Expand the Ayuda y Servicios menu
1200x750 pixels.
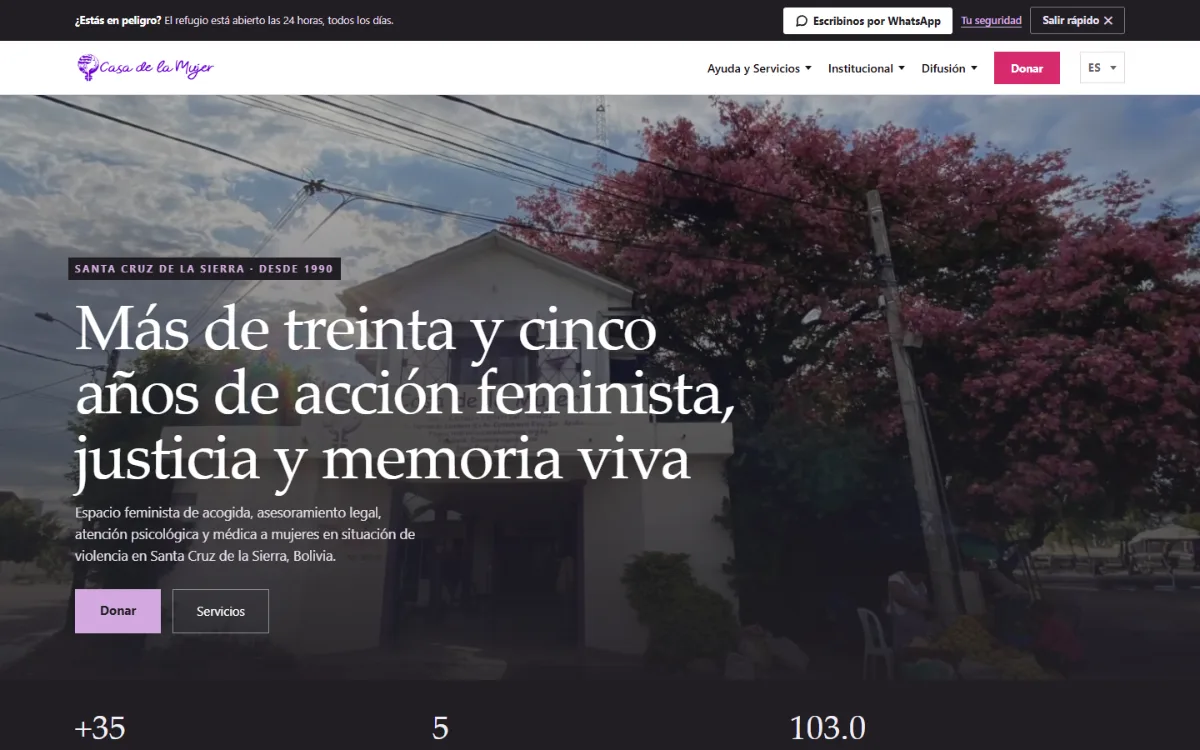(759, 68)
